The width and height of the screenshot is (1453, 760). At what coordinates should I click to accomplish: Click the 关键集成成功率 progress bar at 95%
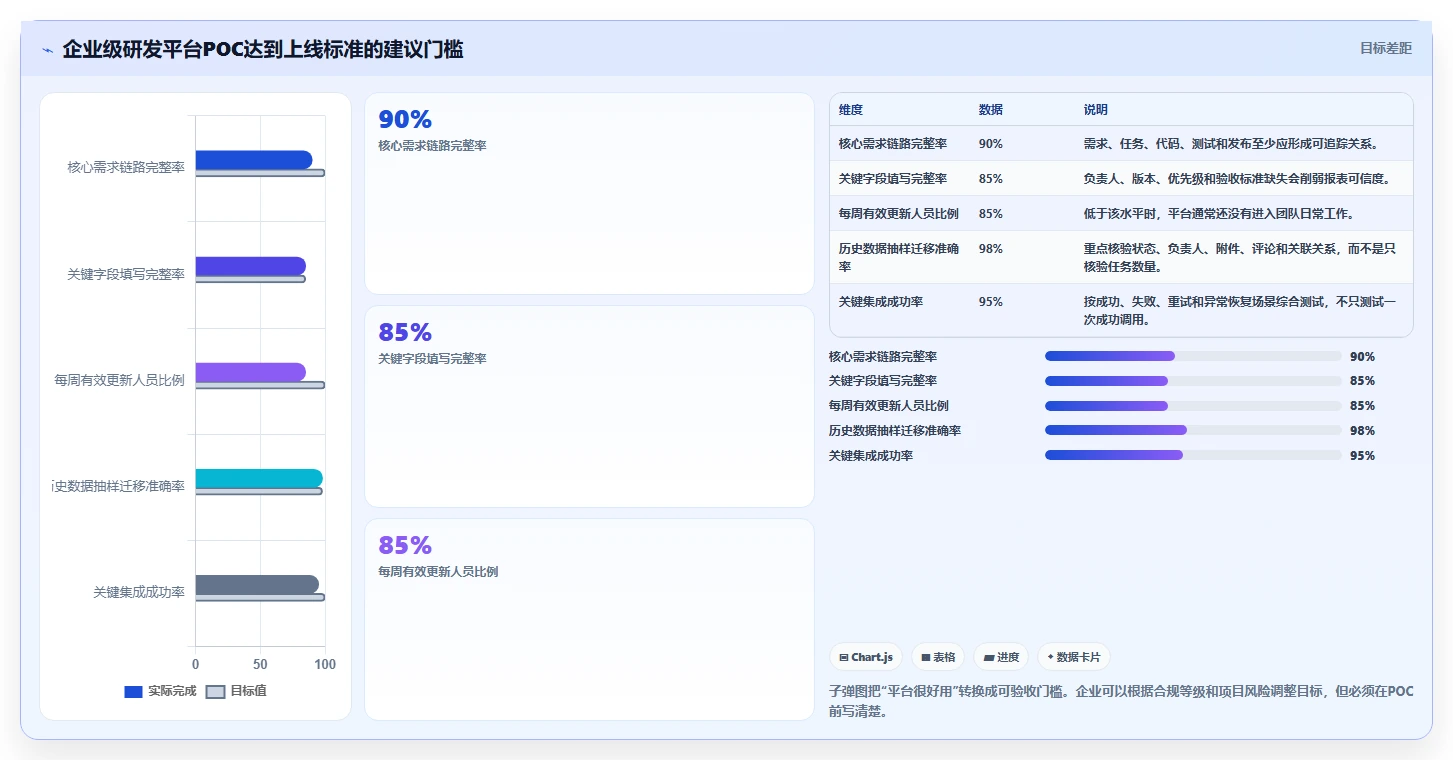[x=1193, y=455]
